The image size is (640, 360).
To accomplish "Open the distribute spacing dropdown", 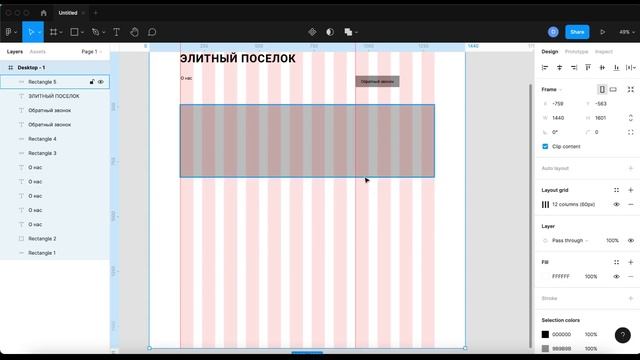I will [x=631, y=67].
